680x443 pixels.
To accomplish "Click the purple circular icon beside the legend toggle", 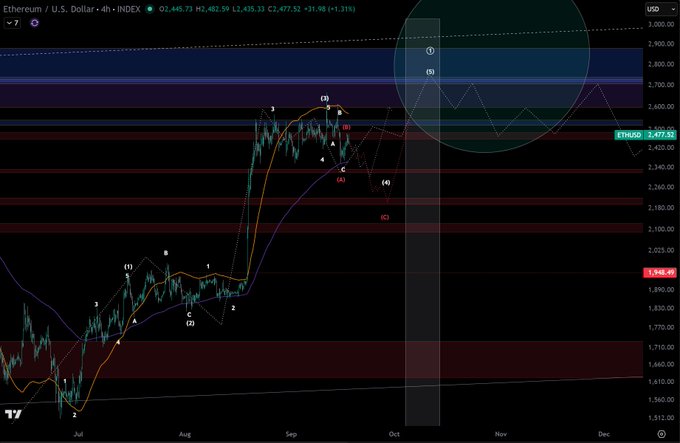I will [x=35, y=23].
